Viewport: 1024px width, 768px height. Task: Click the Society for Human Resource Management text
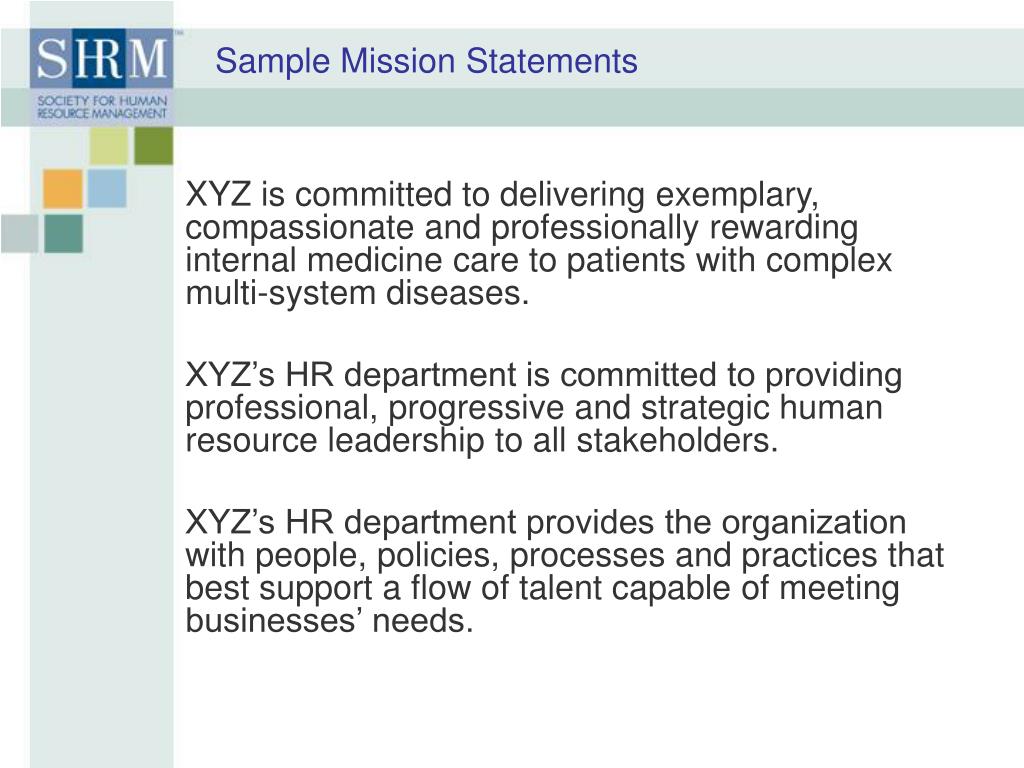(102, 107)
